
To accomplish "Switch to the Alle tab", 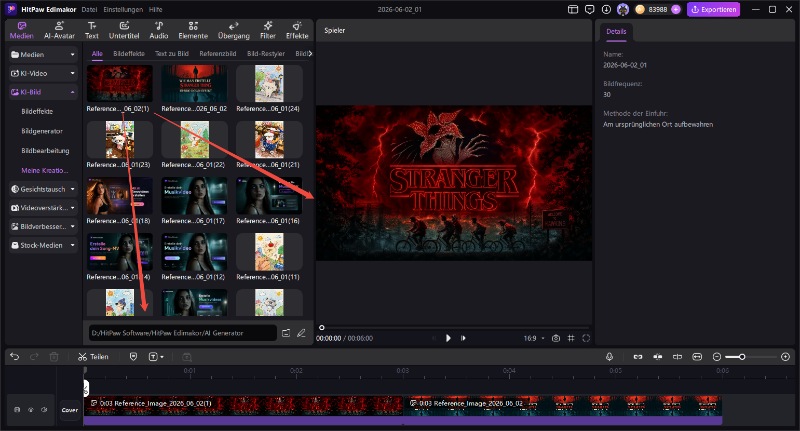I will 97,54.
